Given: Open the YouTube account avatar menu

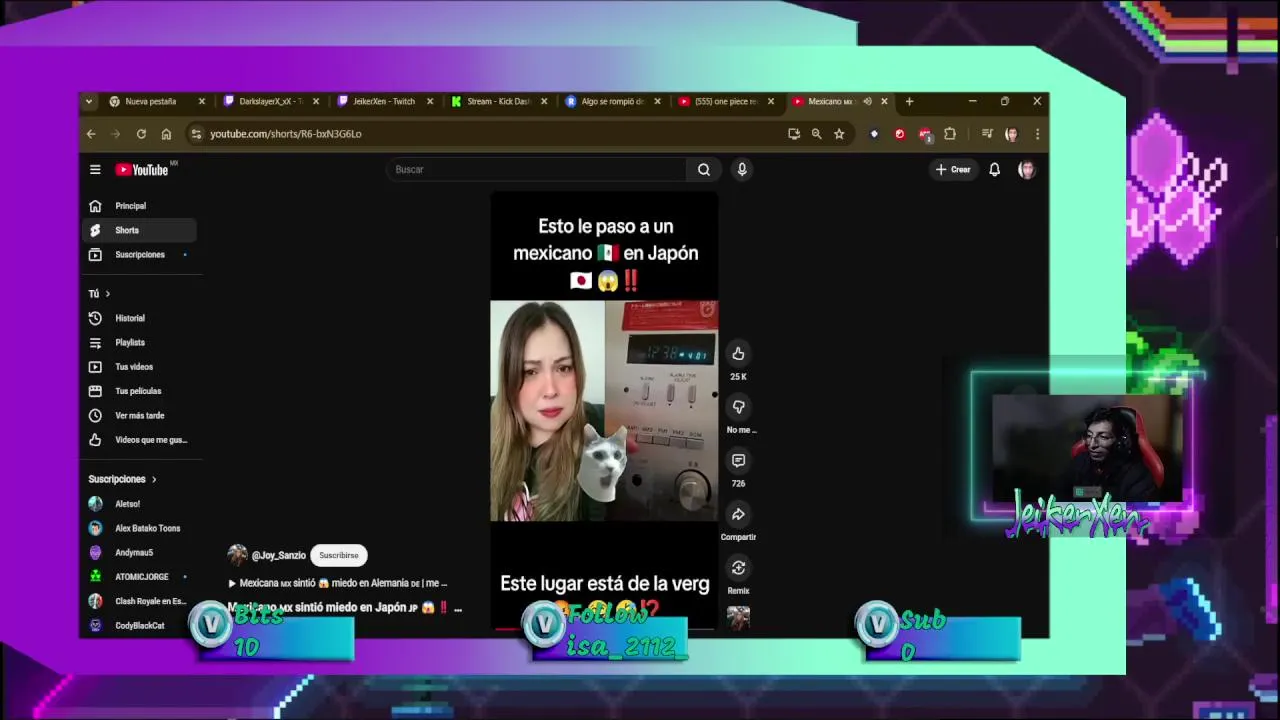Looking at the screenshot, I should (x=1026, y=170).
